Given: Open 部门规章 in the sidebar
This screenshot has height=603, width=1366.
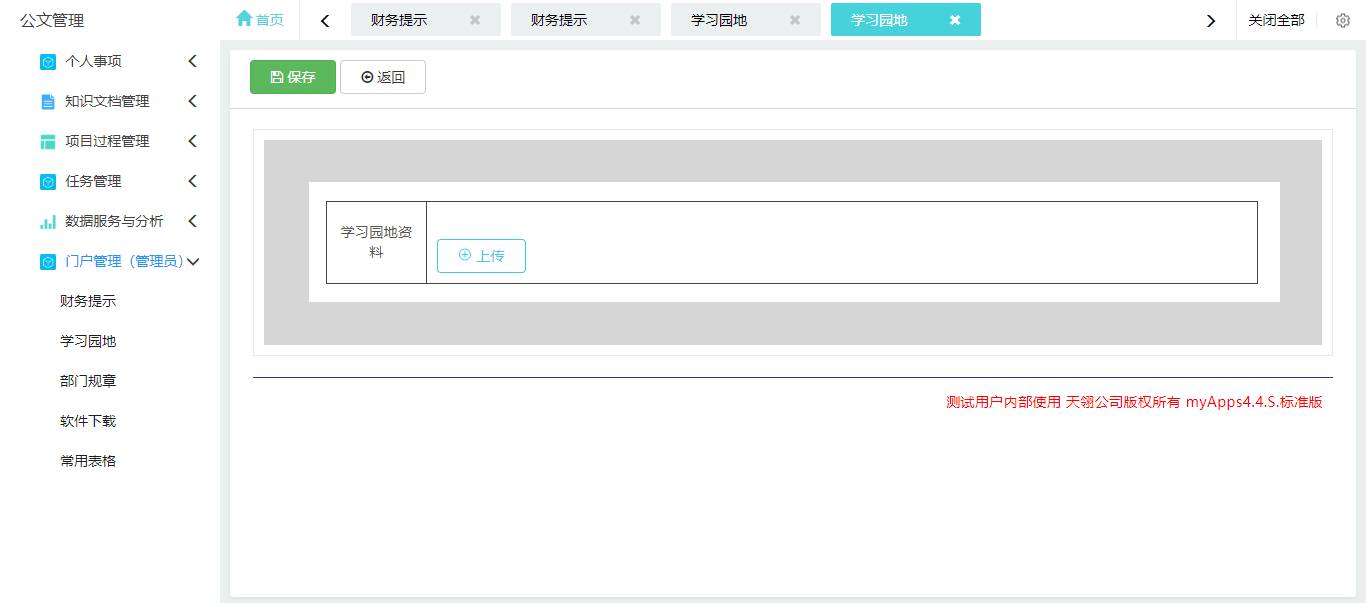Looking at the screenshot, I should (88, 381).
